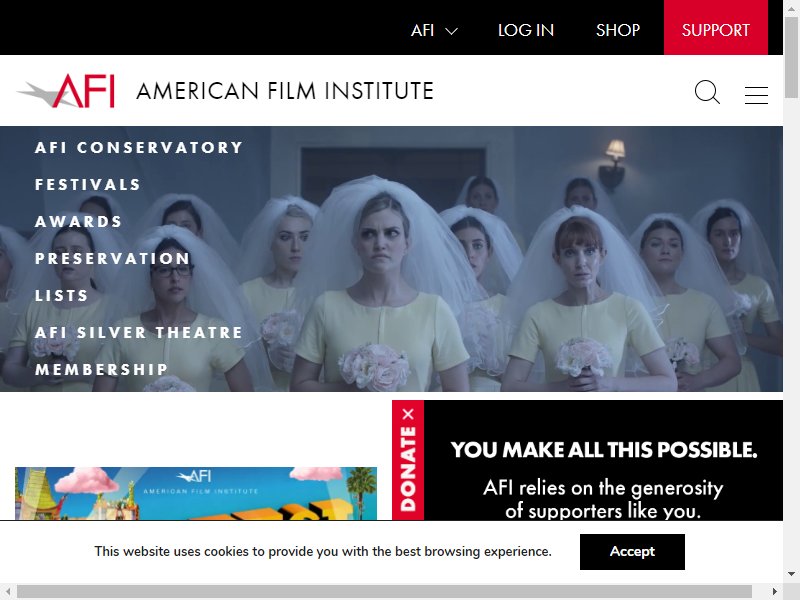The image size is (800, 600).
Task: Click the AFI logo
Action: 66,91
